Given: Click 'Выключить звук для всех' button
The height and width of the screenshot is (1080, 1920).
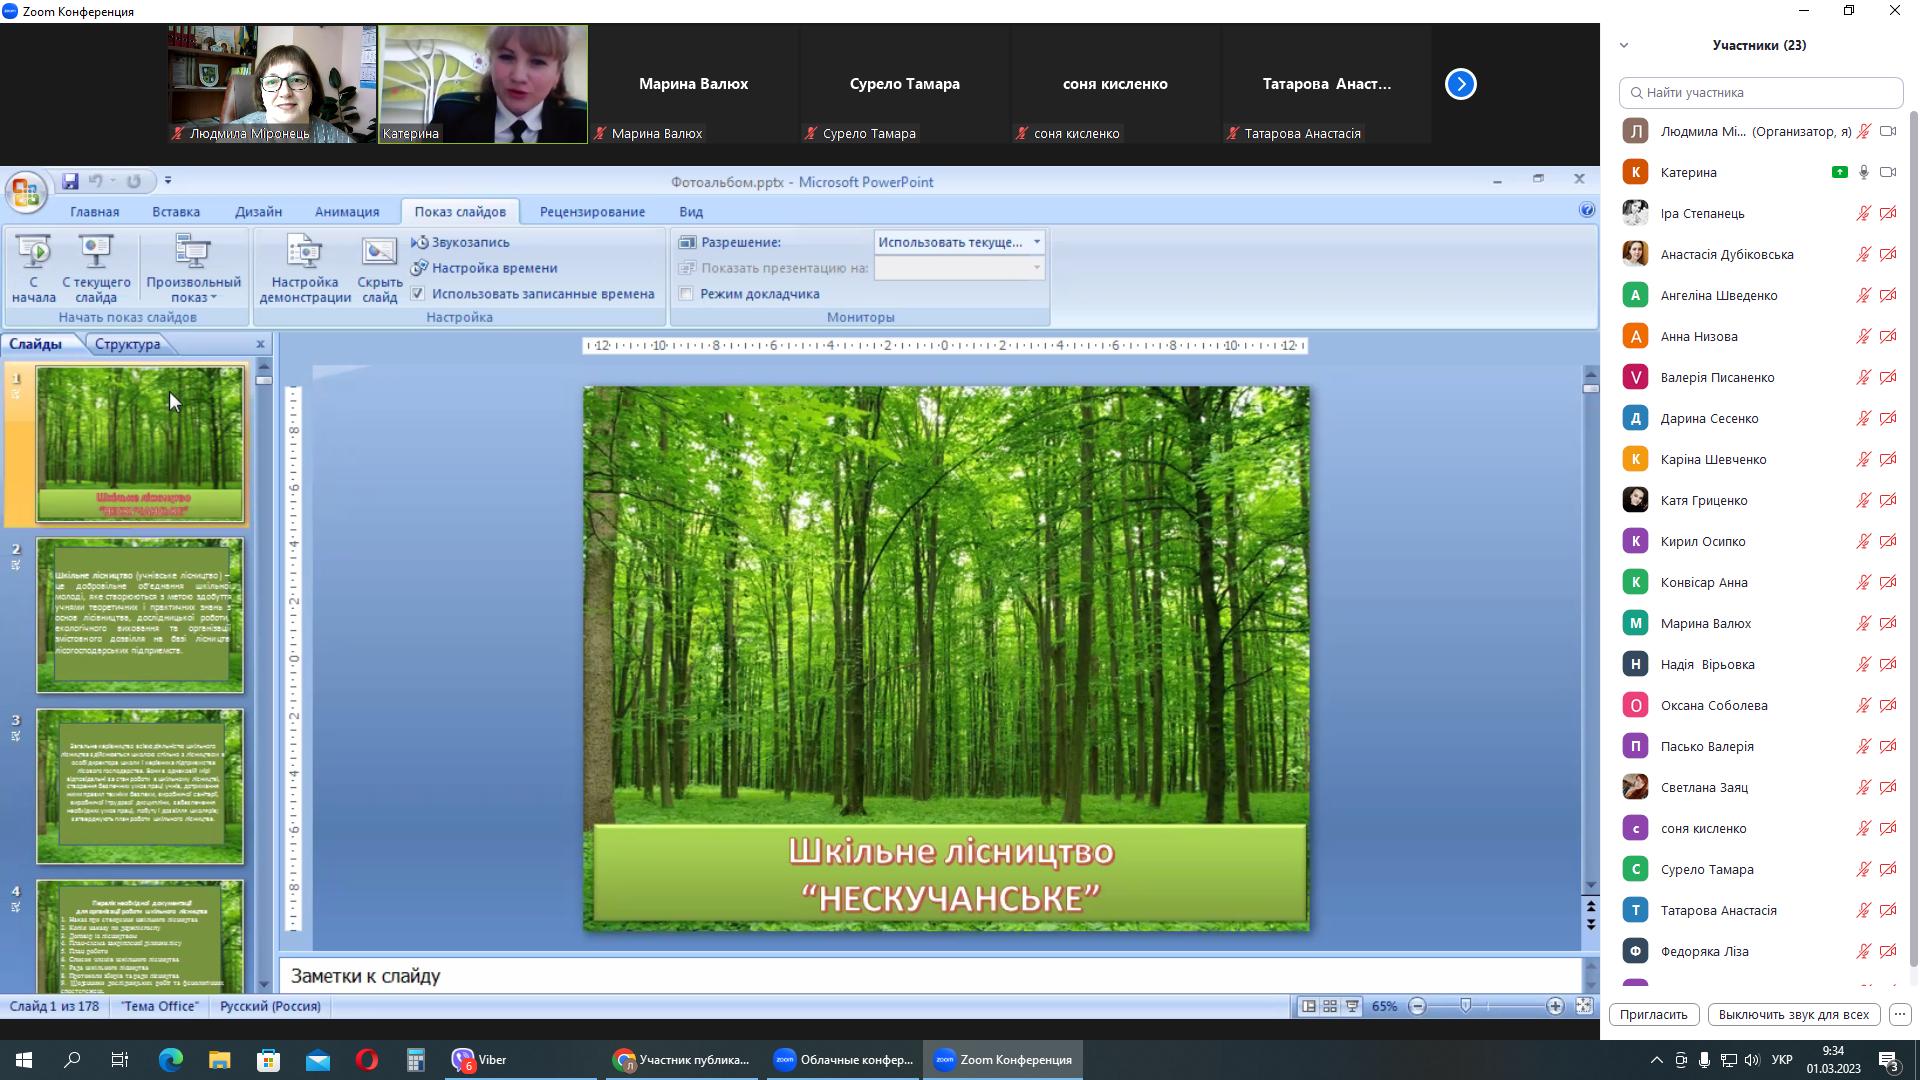Looking at the screenshot, I should 1793,1014.
